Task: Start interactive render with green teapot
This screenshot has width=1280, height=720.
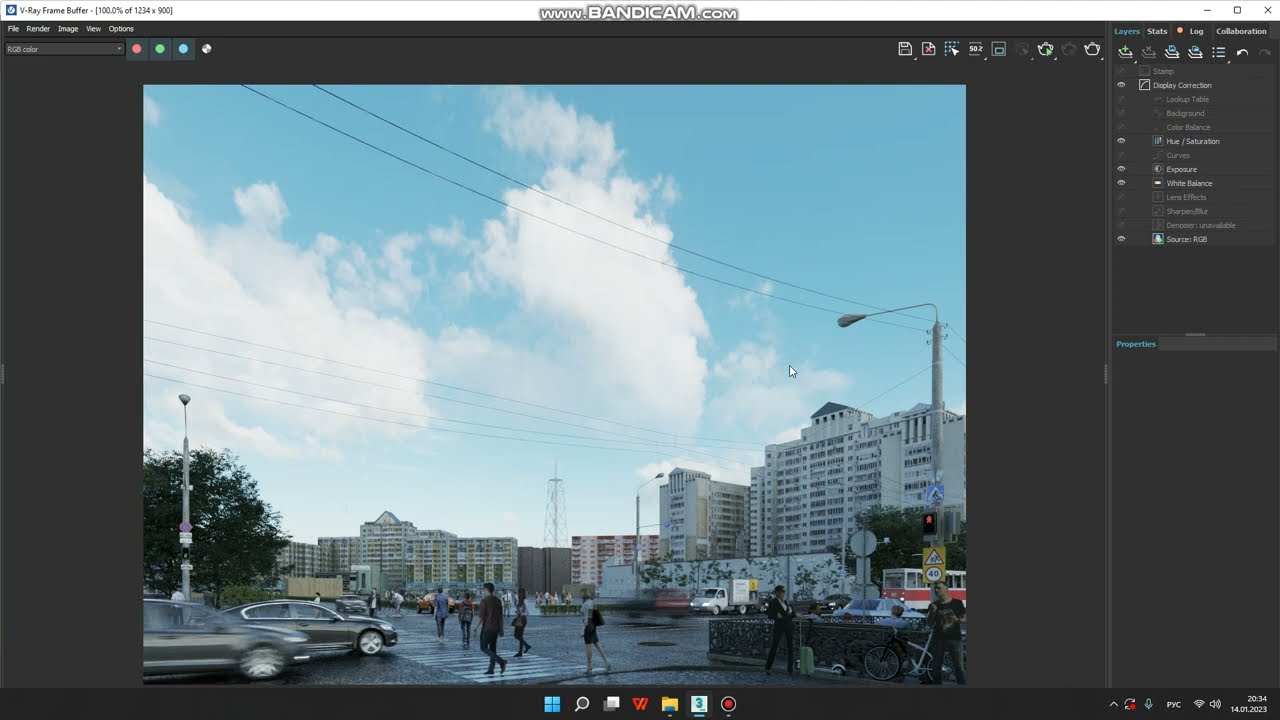Action: pos(1046,49)
